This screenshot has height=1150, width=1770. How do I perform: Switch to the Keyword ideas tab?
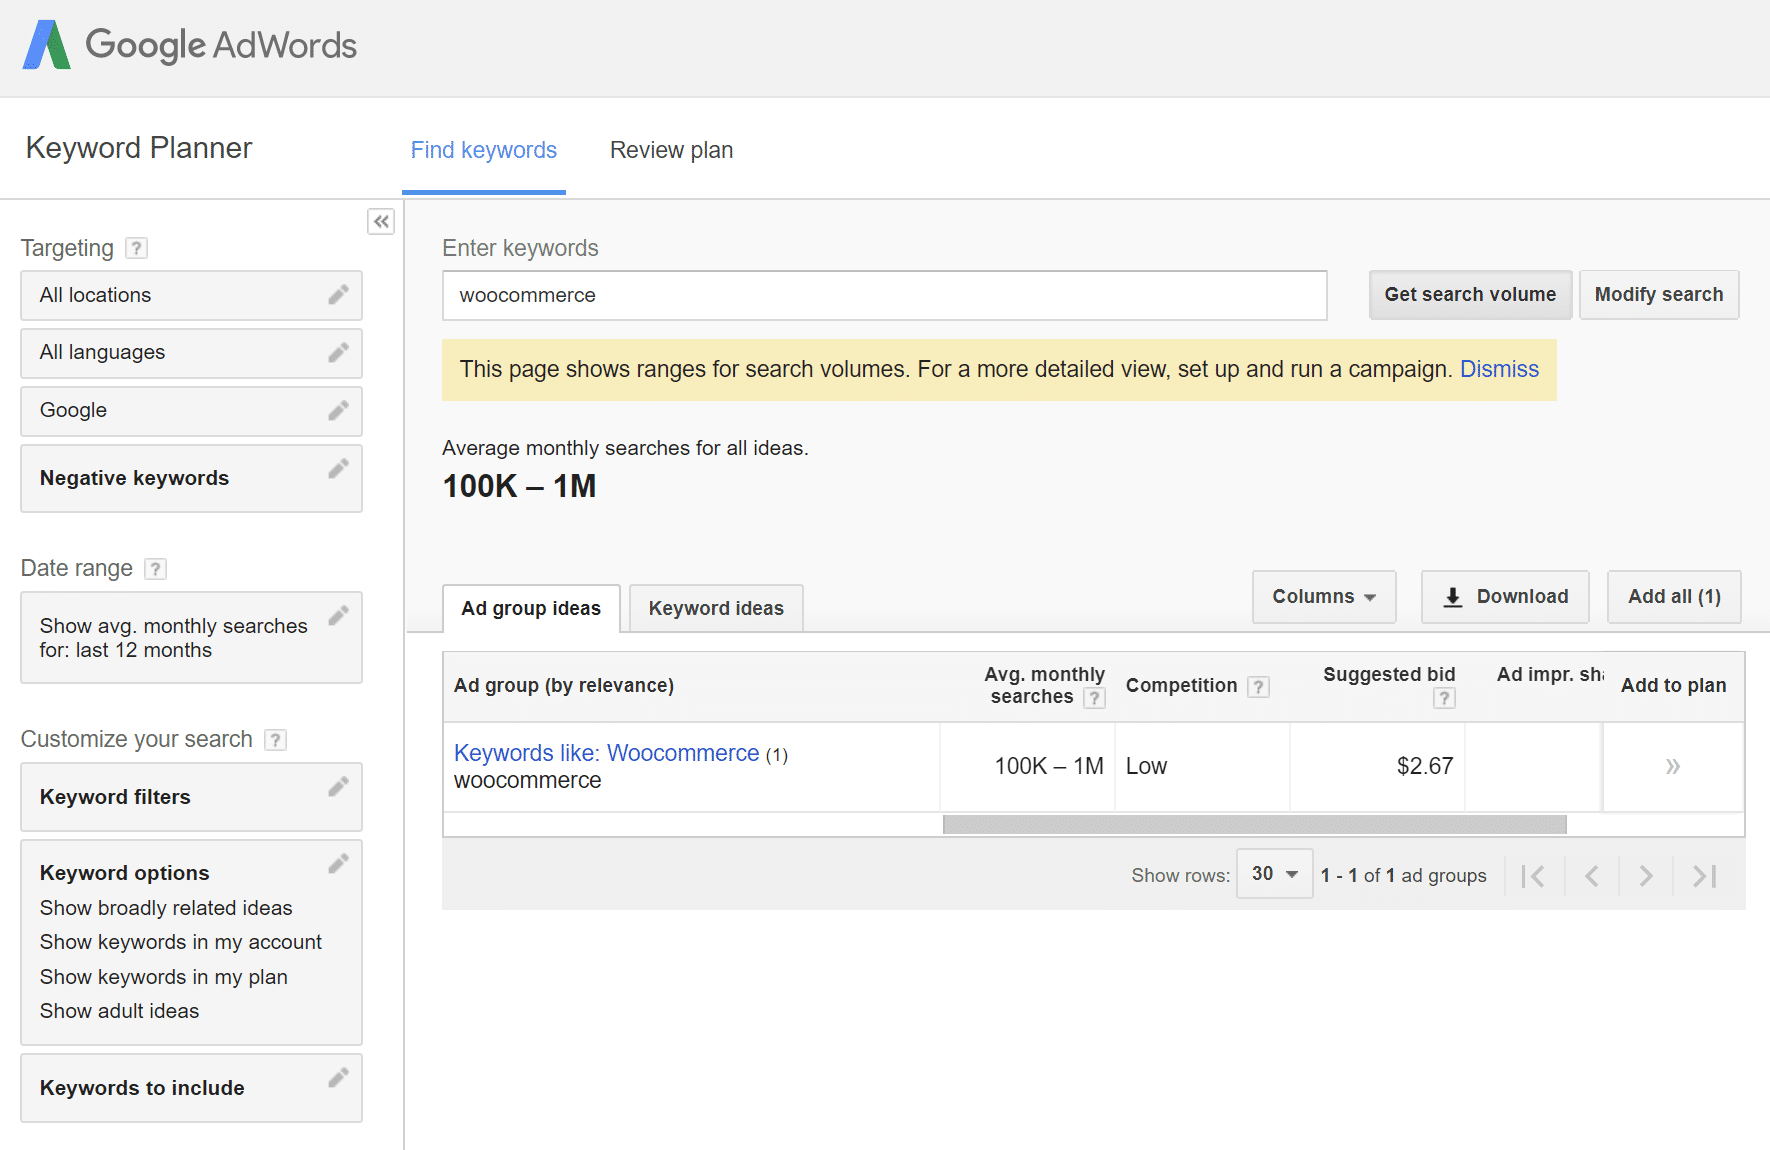click(x=715, y=608)
